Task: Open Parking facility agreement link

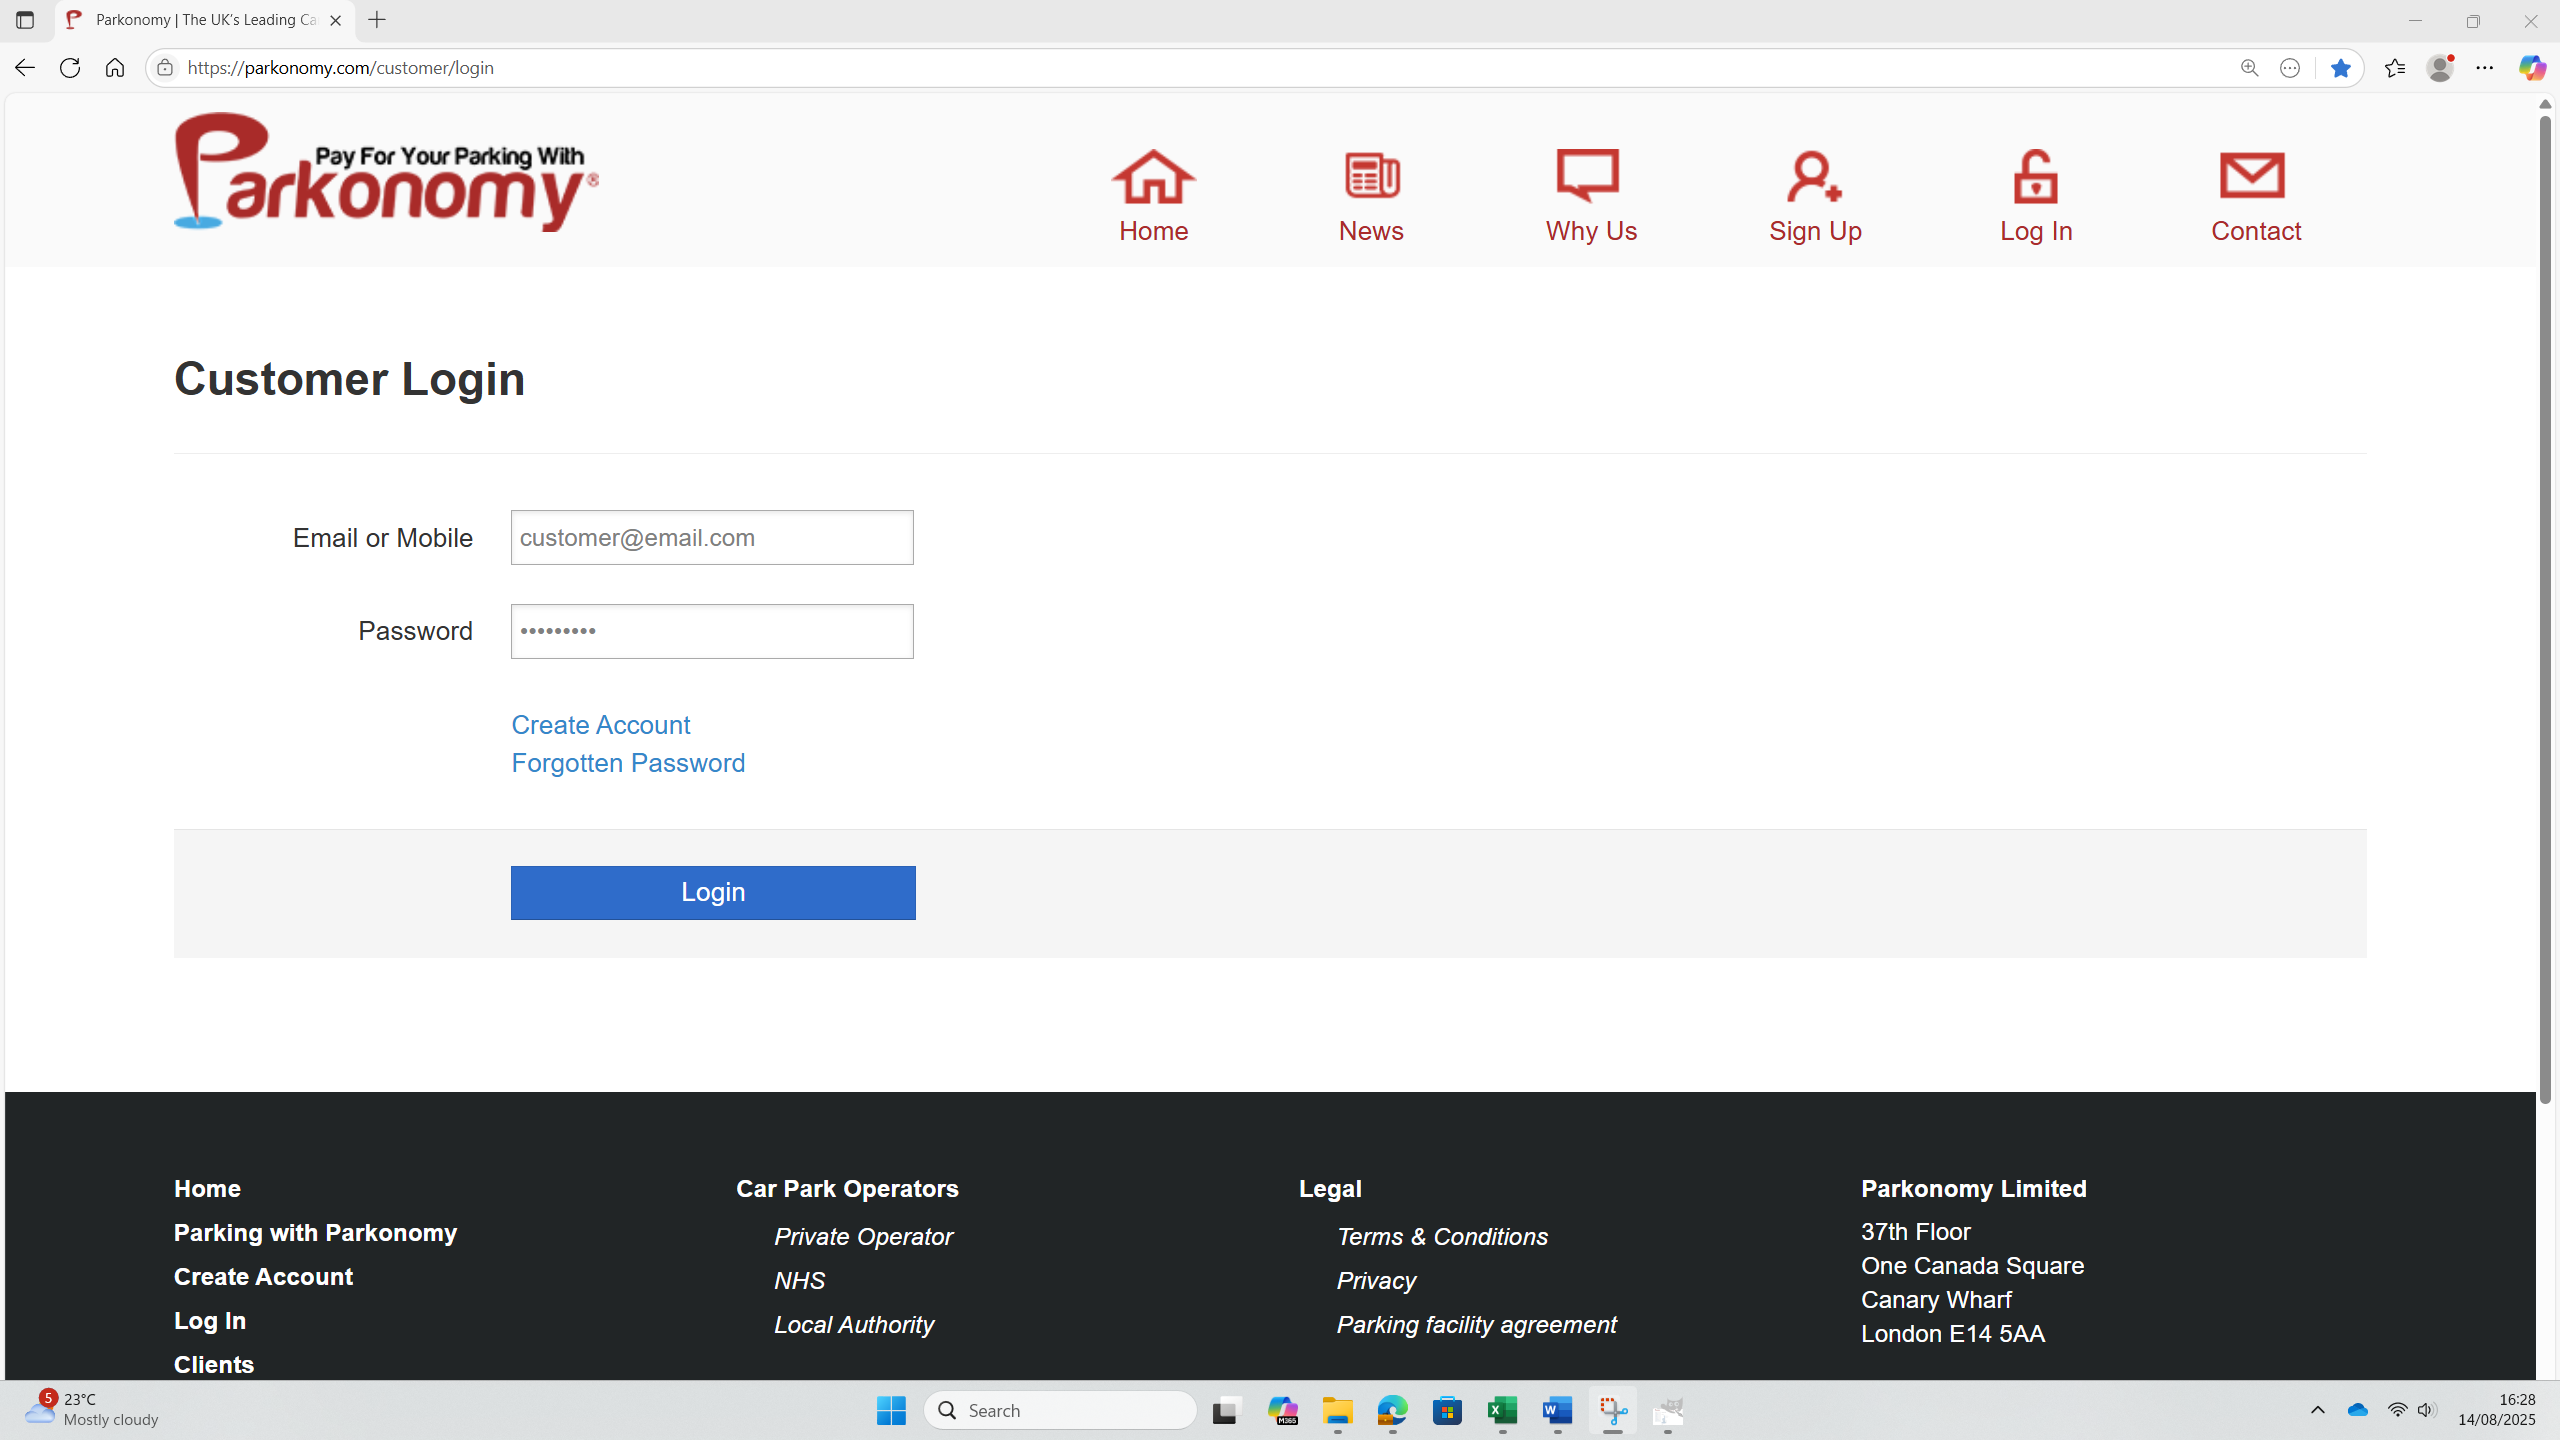Action: [x=1476, y=1325]
